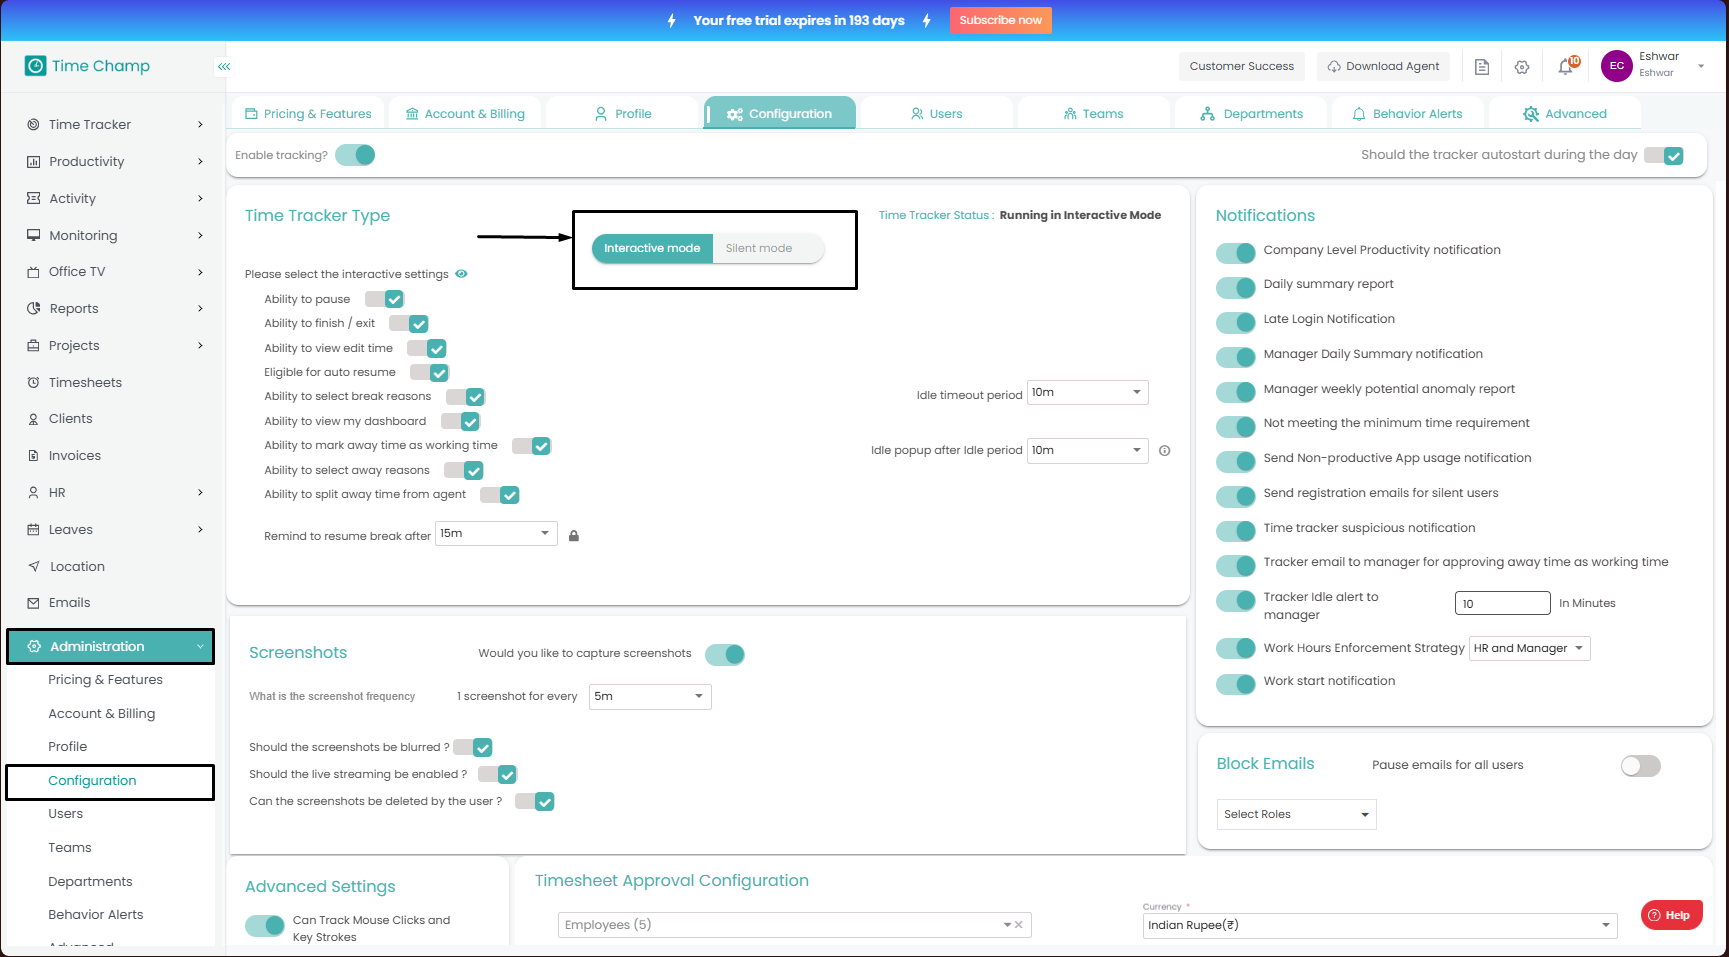The image size is (1729, 957).
Task: Click the Tracker Idle alert minutes field
Action: (x=1503, y=604)
